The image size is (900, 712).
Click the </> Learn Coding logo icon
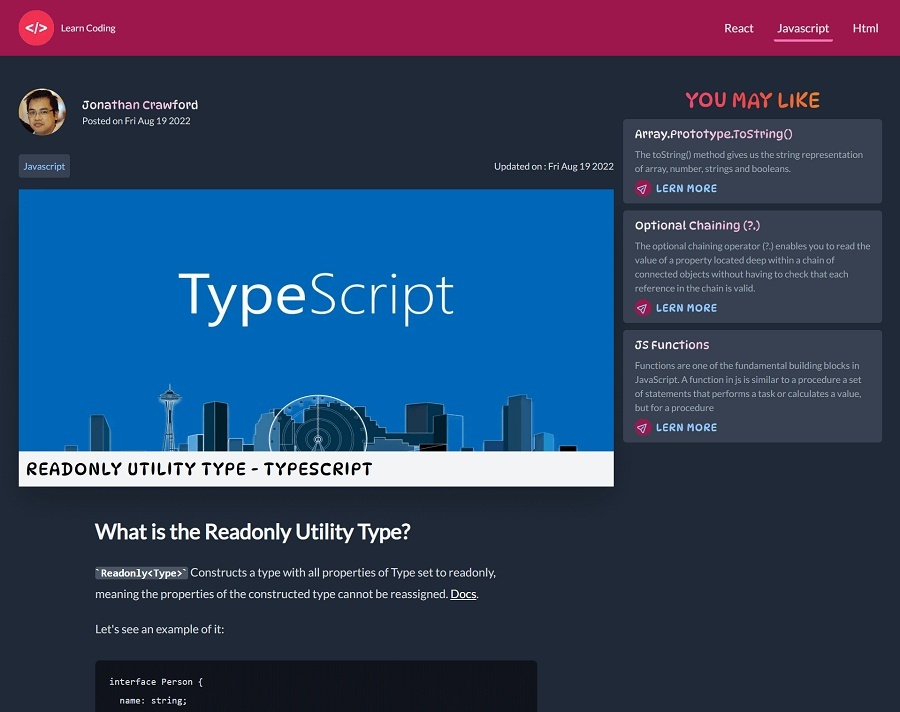[x=37, y=28]
